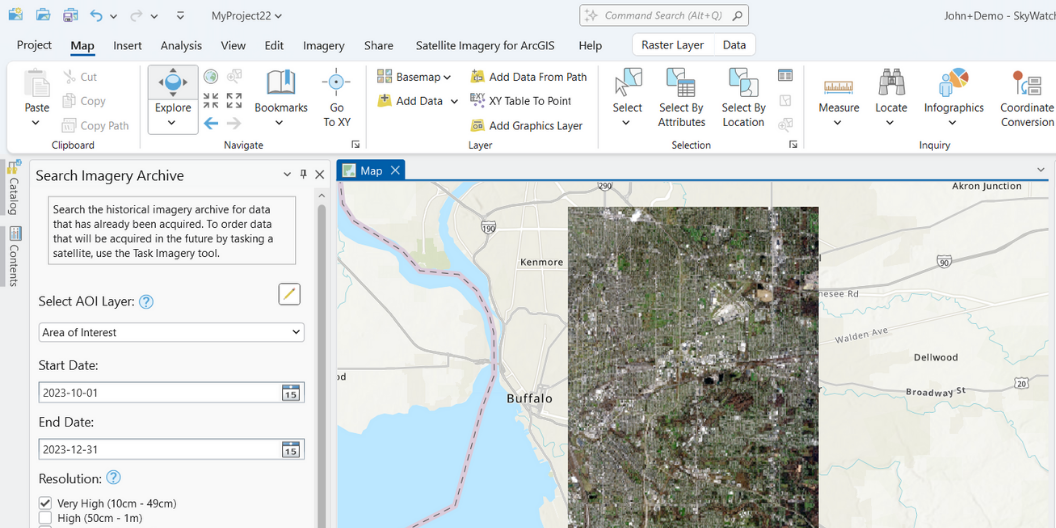Click the Copy button
Image resolution: width=1056 pixels, height=528 pixels.
pos(84,101)
